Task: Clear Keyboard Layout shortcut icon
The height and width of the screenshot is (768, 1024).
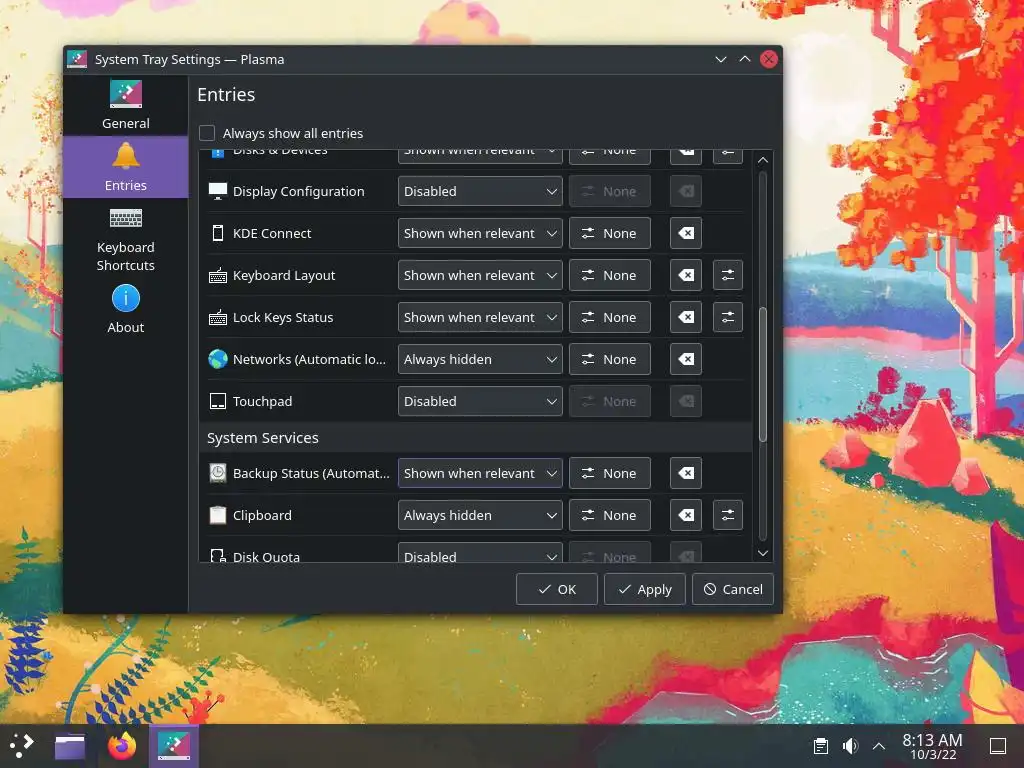Action: coord(686,276)
